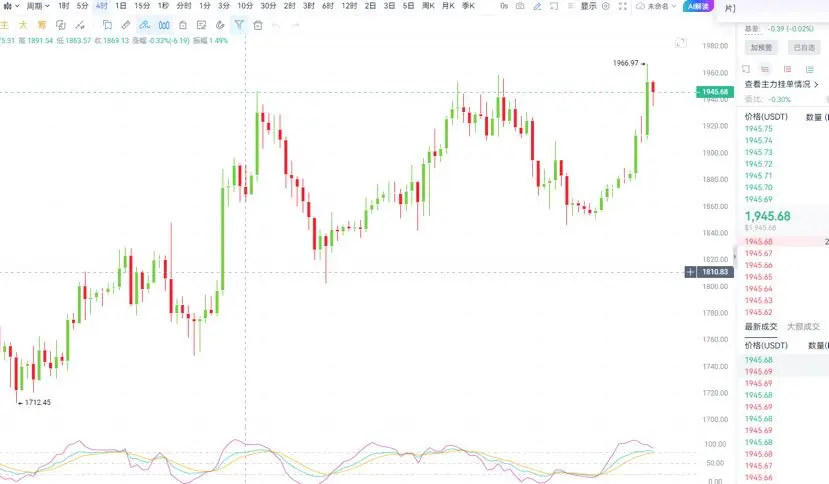Expand the 周期 period dropdown
Viewport: 829px width, 484px height.
pyautogui.click(x=38, y=6)
